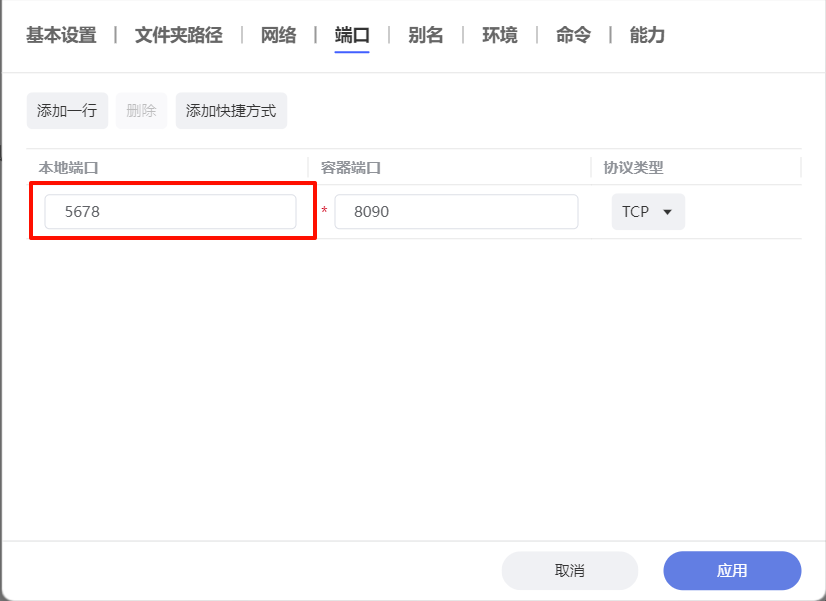Open the 基本设置 tab
The height and width of the screenshot is (601, 826).
[x=61, y=36]
